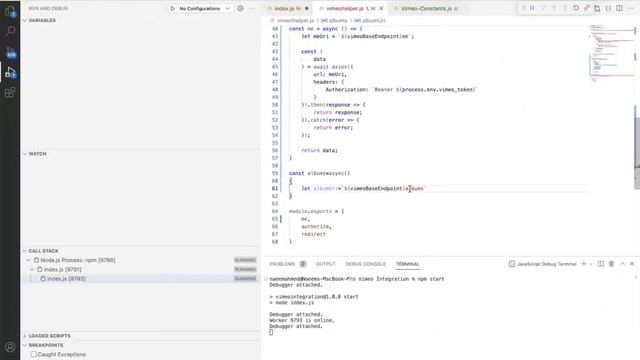Click albums in the breadcrumb
The image size is (640, 360).
337,20
